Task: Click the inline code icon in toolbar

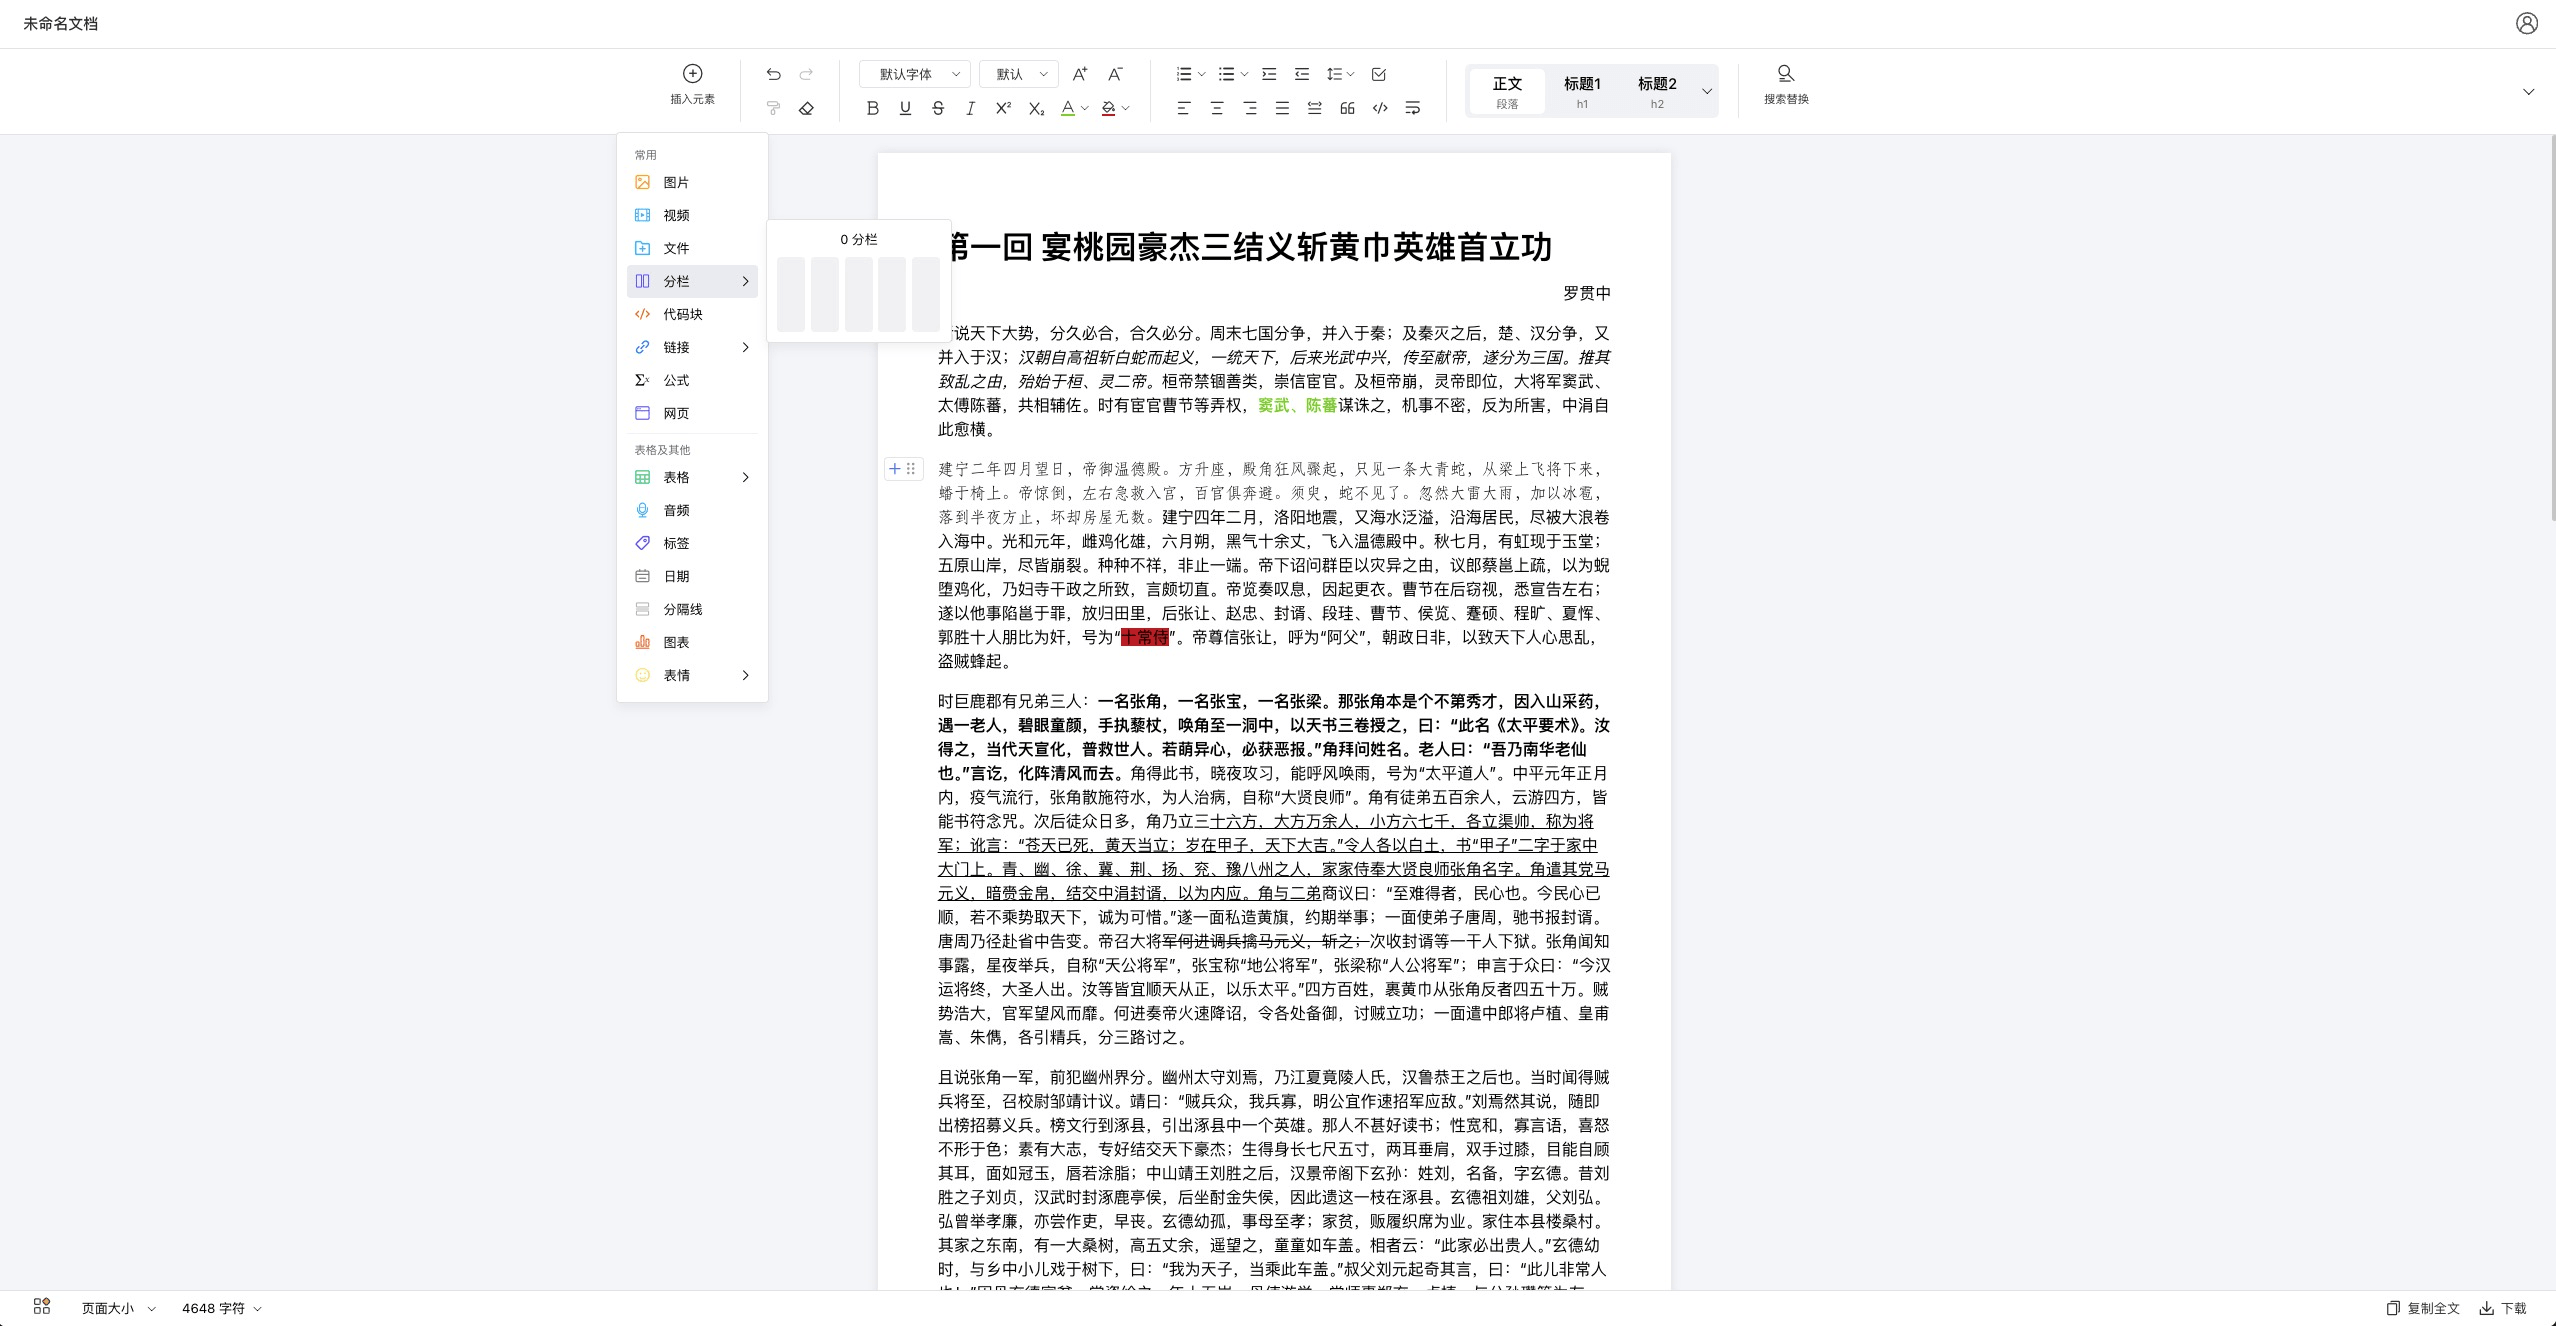Action: click(x=1380, y=108)
